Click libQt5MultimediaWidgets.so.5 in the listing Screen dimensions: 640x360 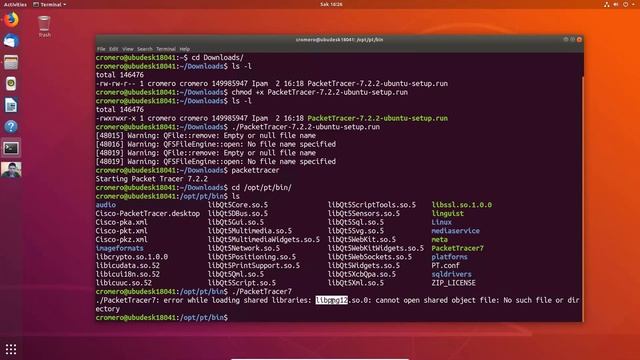(x=264, y=240)
